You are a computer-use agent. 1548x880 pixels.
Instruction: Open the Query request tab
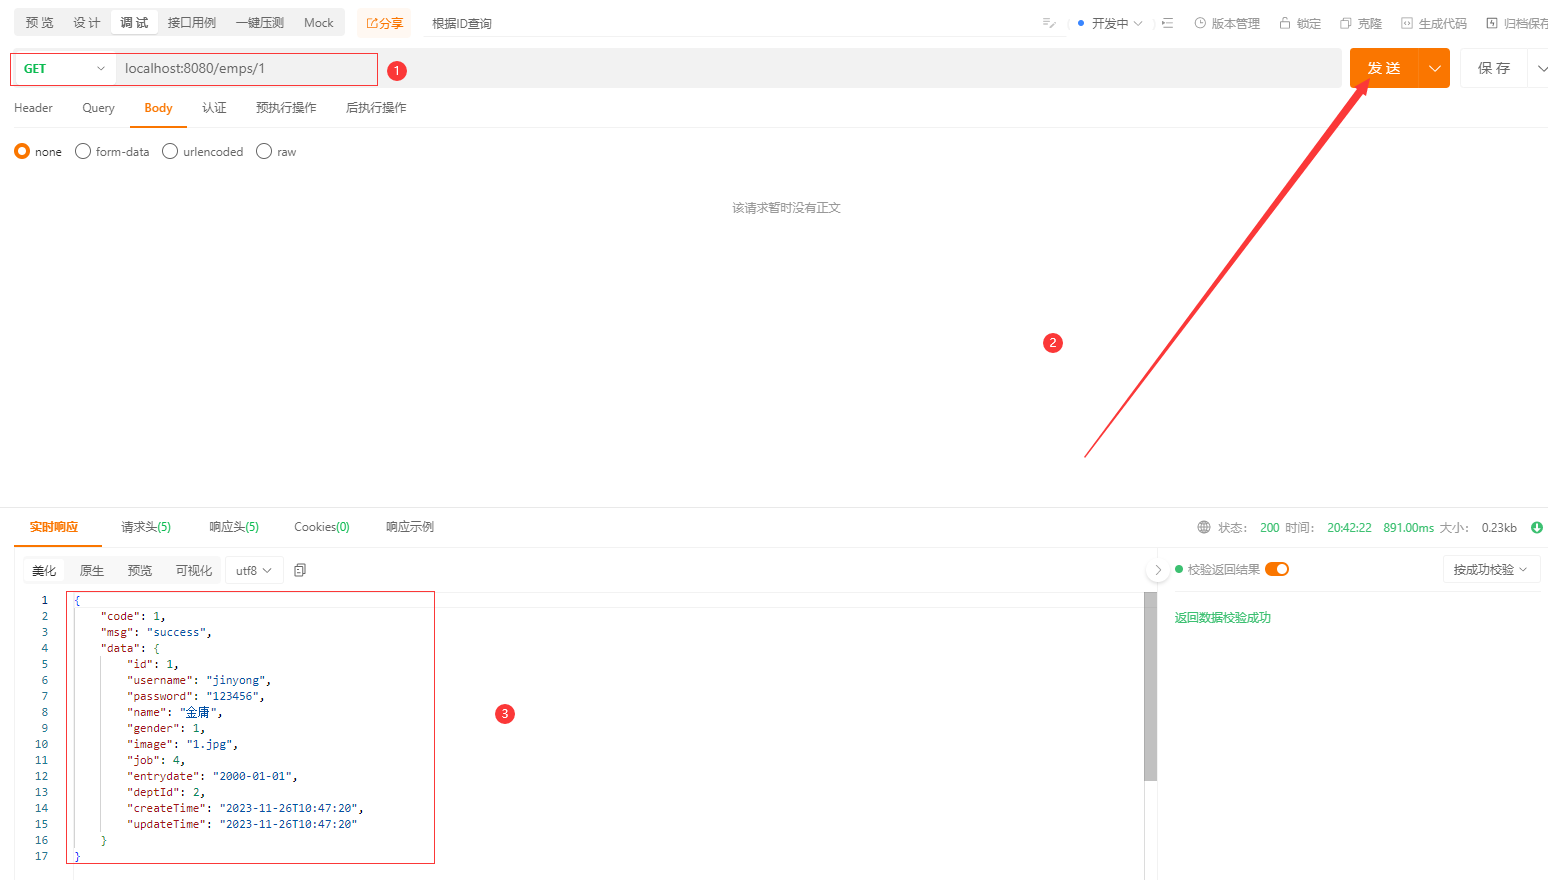98,107
